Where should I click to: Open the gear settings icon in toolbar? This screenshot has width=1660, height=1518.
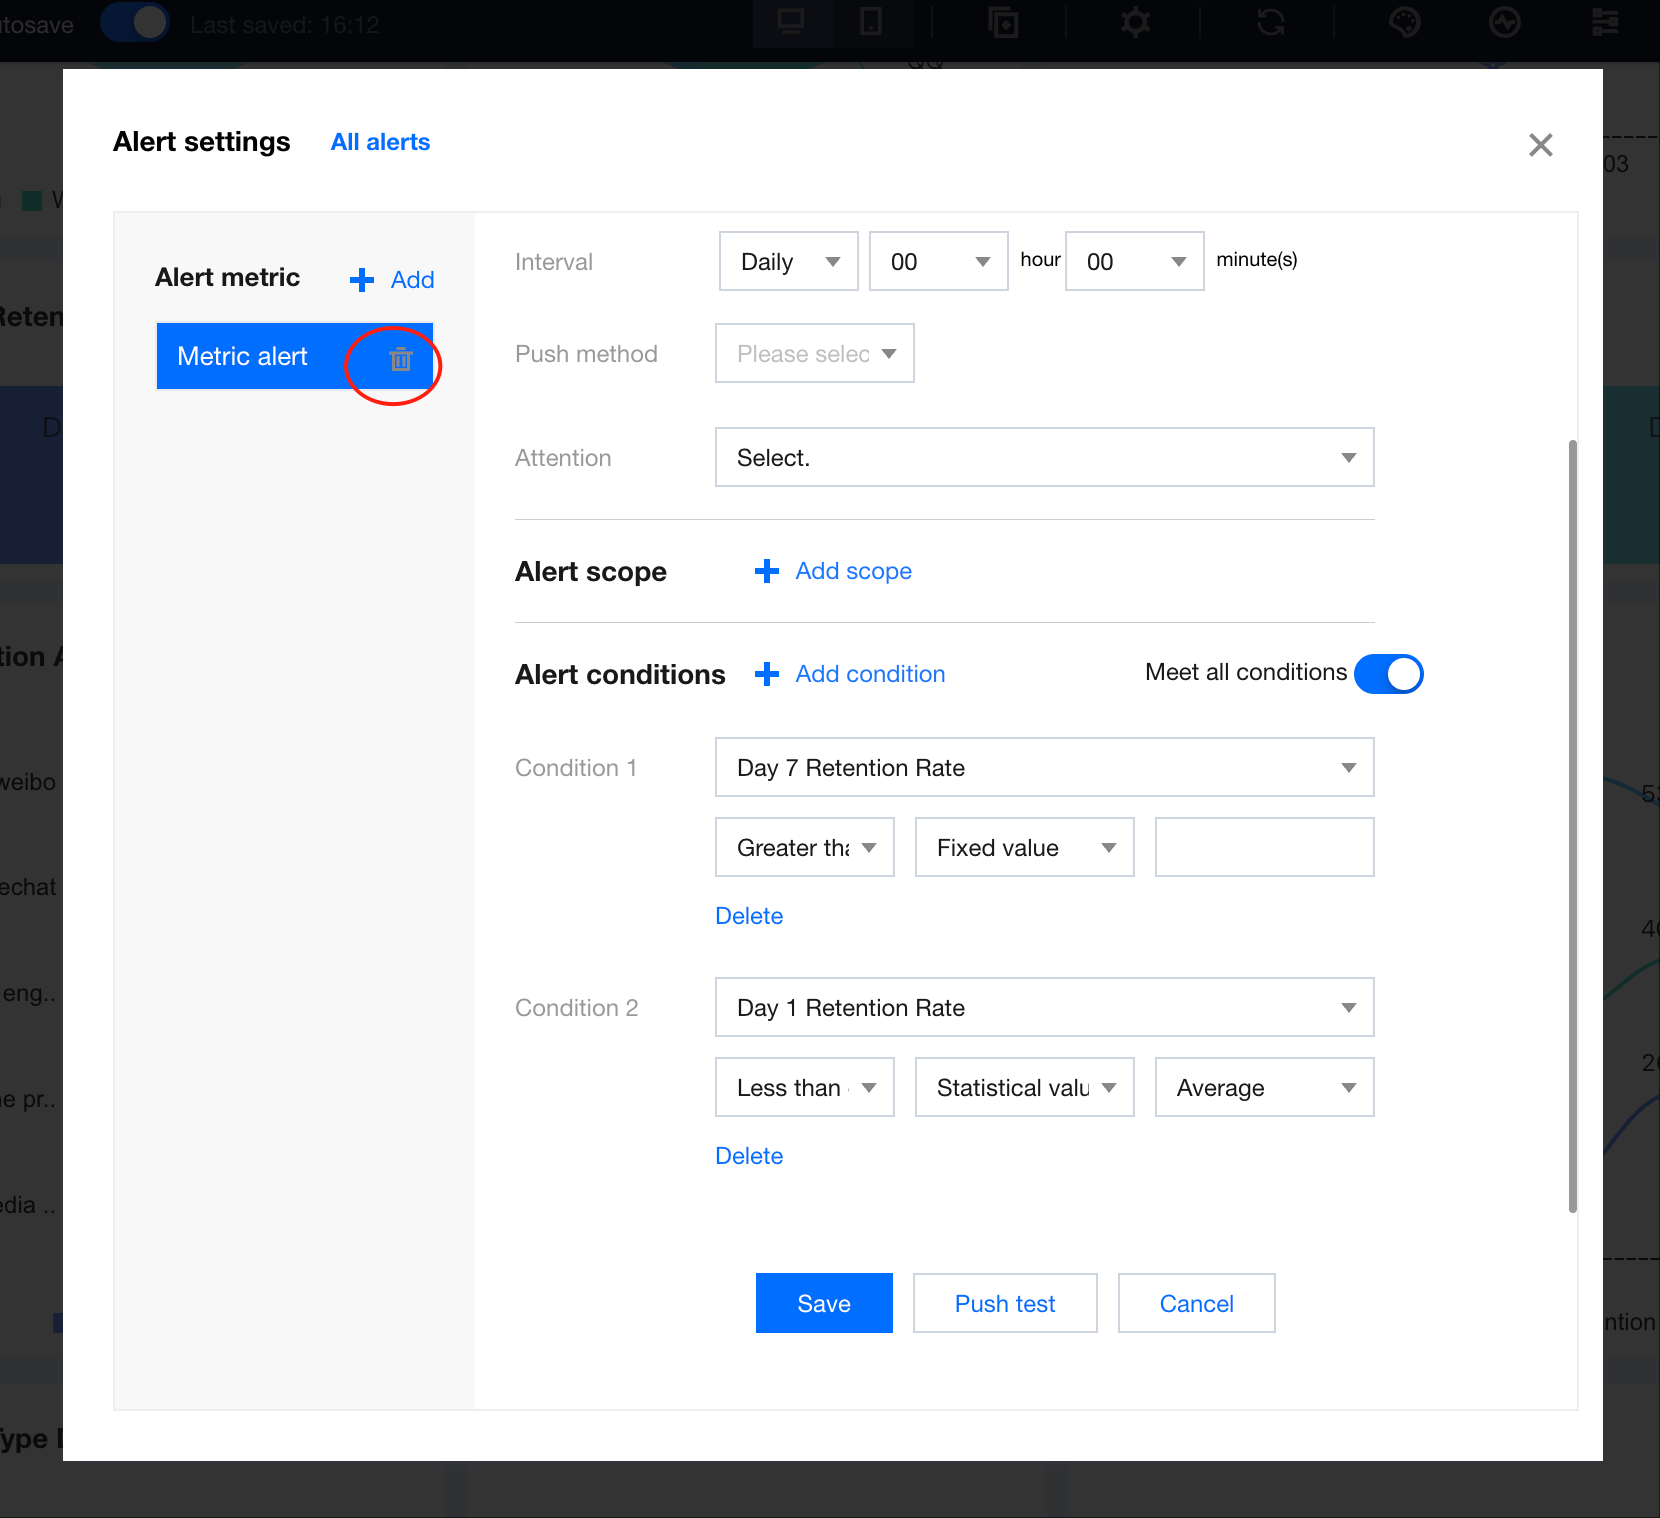[1135, 22]
